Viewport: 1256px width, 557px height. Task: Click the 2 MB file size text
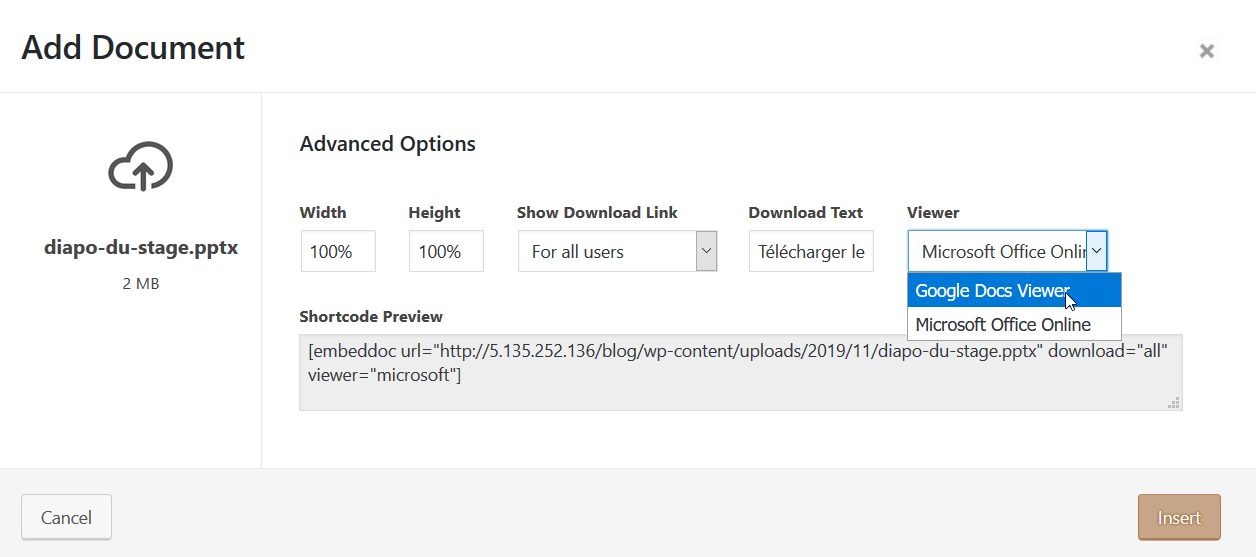click(141, 284)
